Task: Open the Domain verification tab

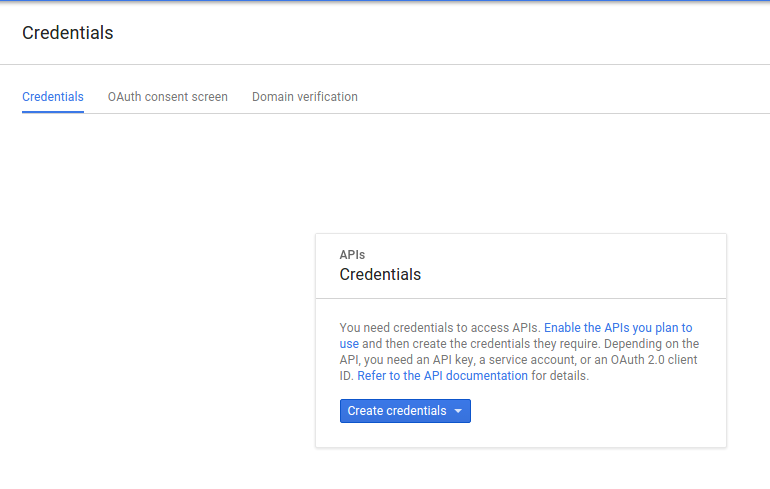Action: coord(305,97)
